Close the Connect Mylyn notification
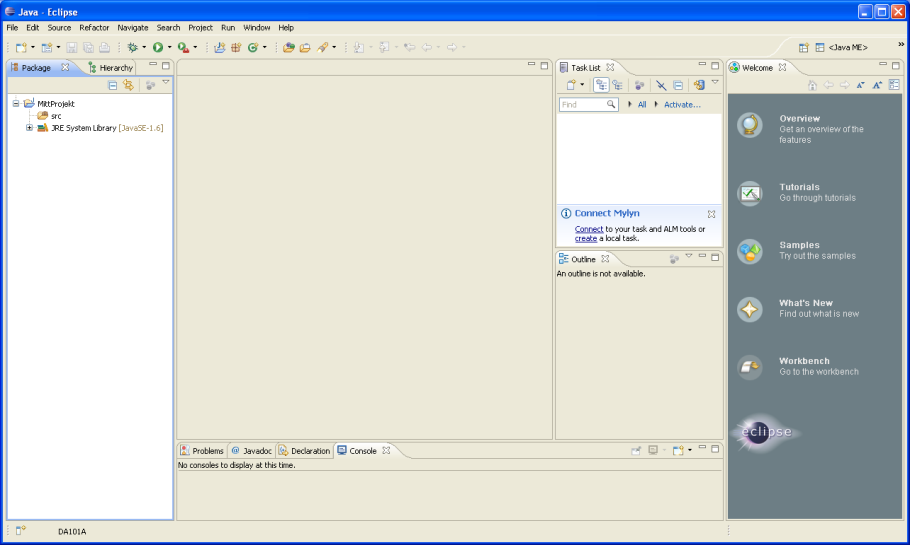 (x=712, y=214)
